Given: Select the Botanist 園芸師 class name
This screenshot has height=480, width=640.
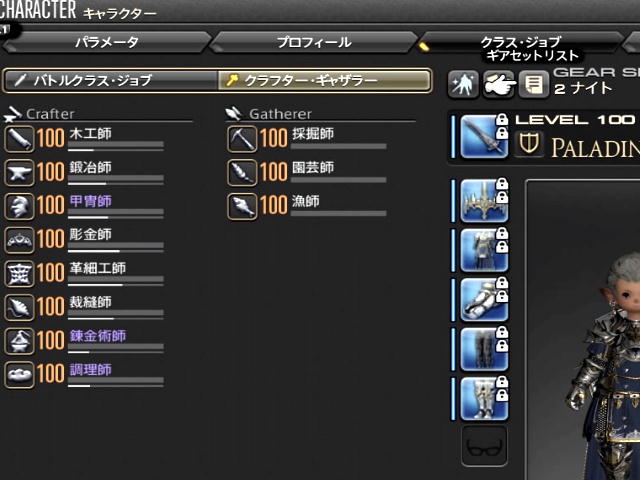Looking at the screenshot, I should coord(313,167).
